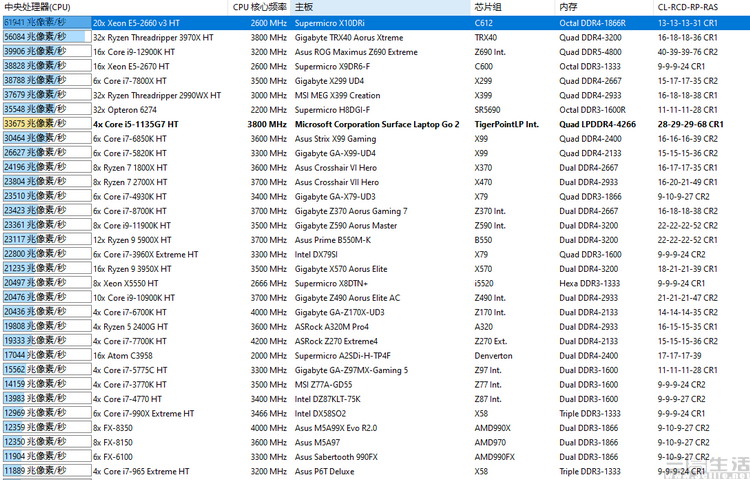Image resolution: width=750 pixels, height=480 pixels.
Task: Select the 4x Core i7-7700K HT entry
Action: point(130,341)
